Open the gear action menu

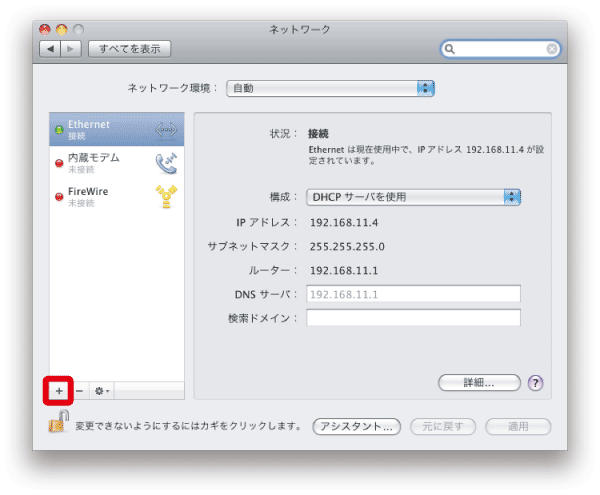102,391
